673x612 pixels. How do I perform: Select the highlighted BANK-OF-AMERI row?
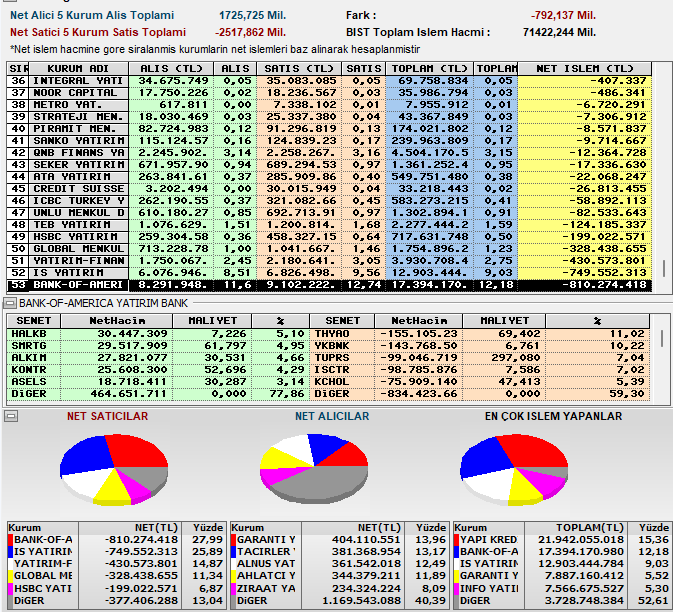click(x=329, y=285)
